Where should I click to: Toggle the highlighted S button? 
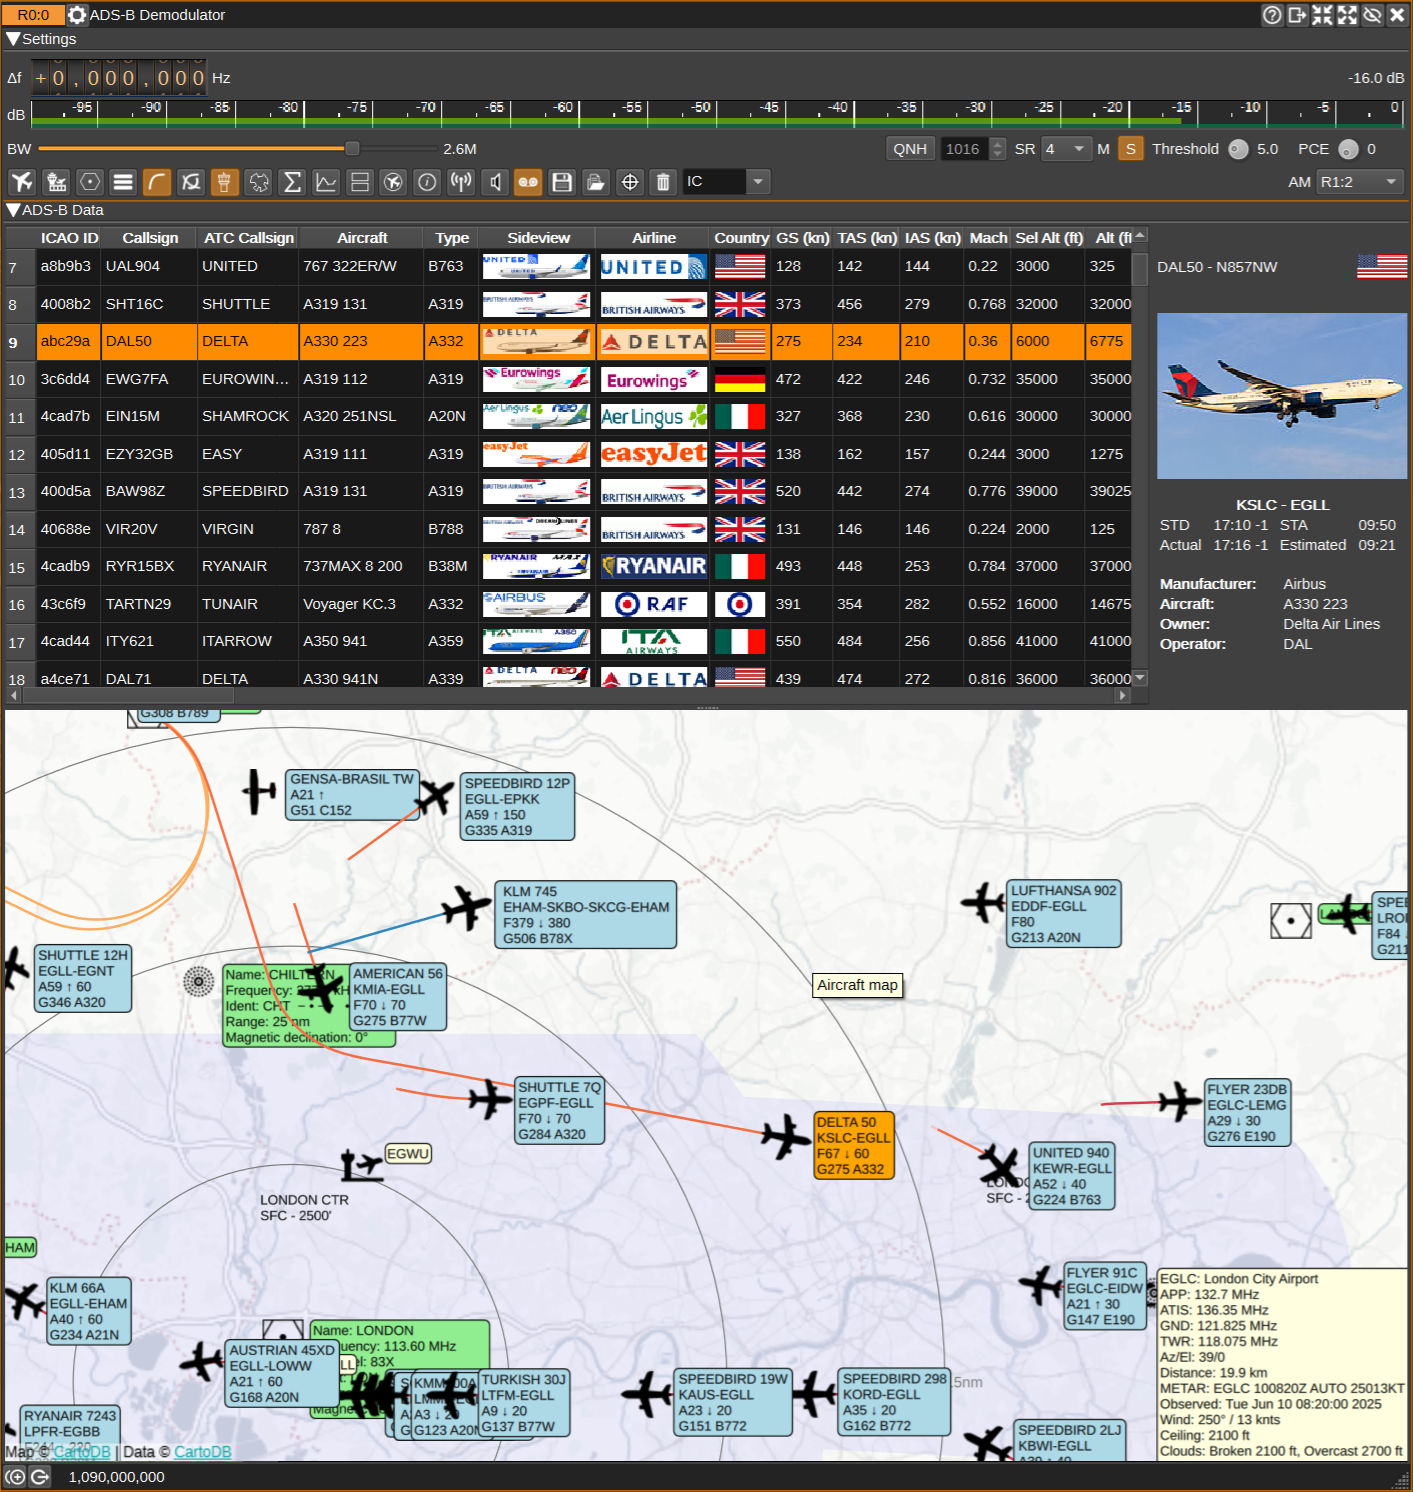1131,149
